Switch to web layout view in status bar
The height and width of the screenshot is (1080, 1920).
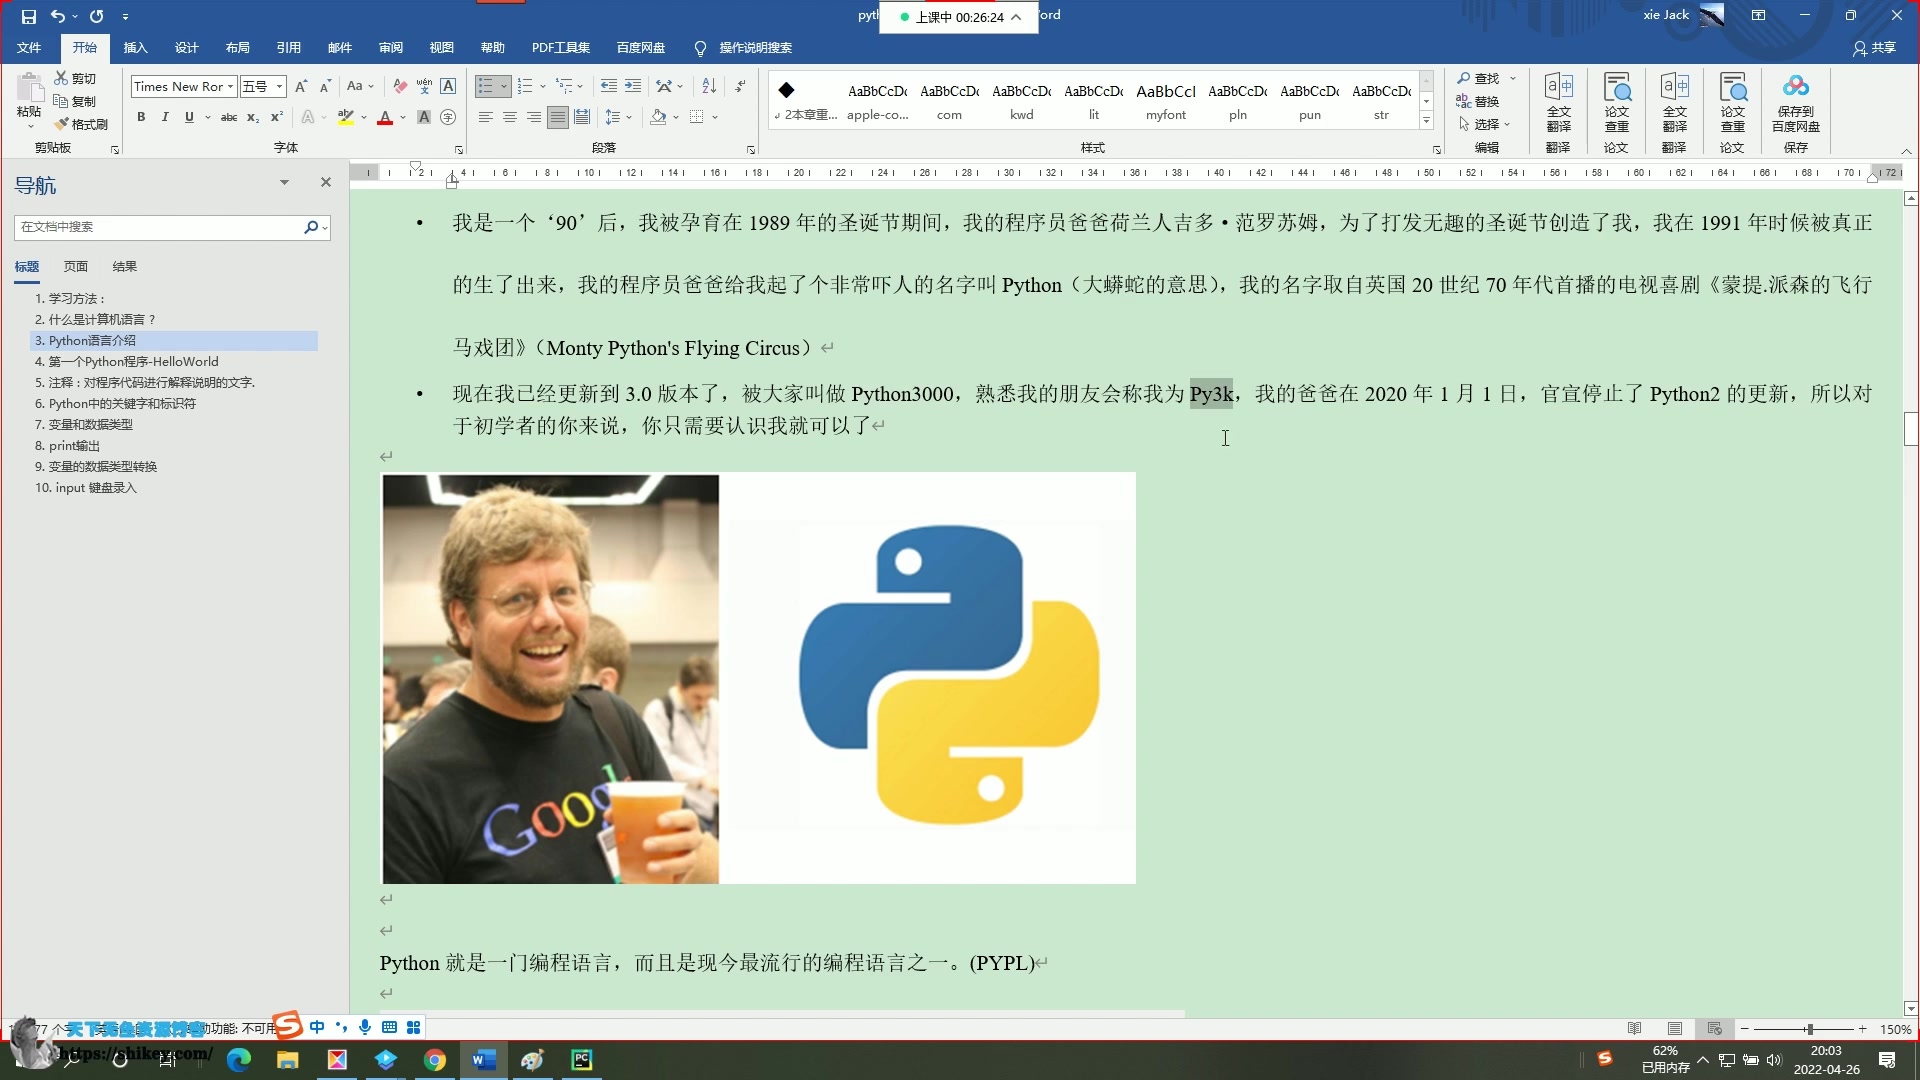click(x=1715, y=1029)
